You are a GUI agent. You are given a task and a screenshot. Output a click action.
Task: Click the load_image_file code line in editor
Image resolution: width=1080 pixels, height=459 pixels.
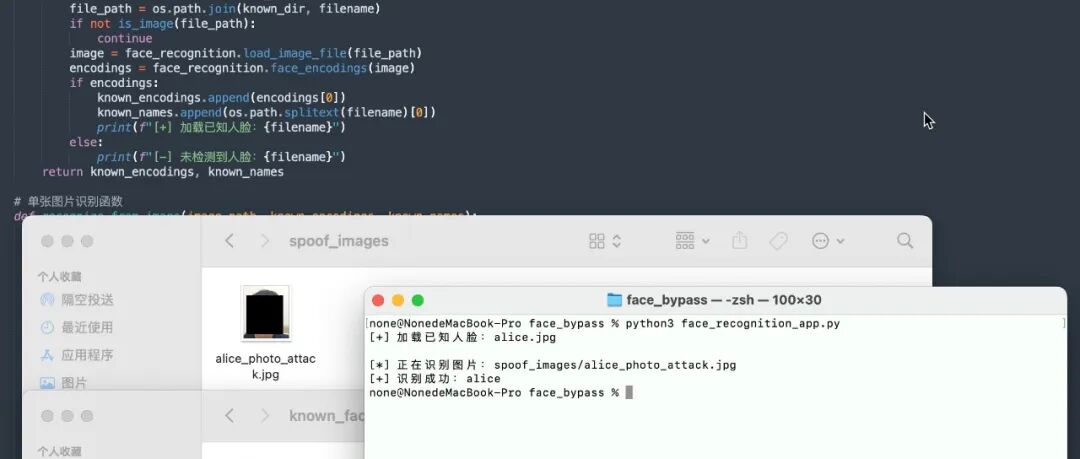(x=245, y=53)
